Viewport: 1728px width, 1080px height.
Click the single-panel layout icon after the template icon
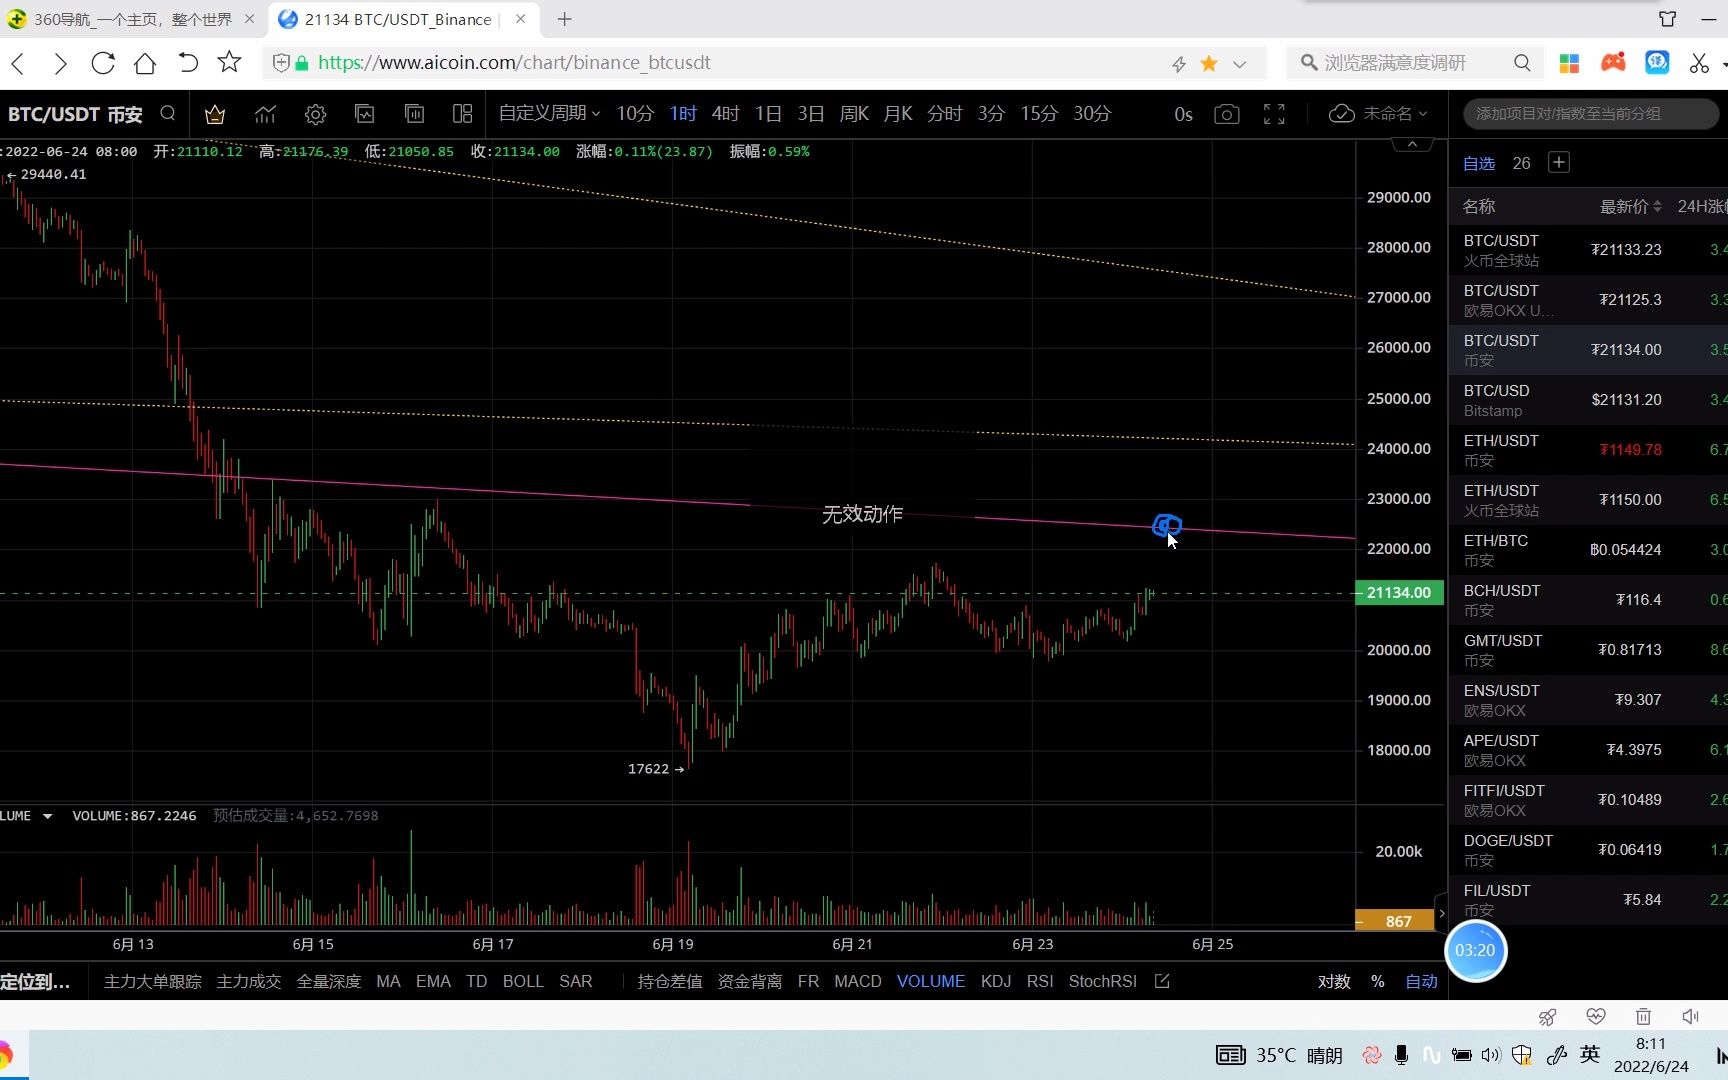[x=414, y=114]
